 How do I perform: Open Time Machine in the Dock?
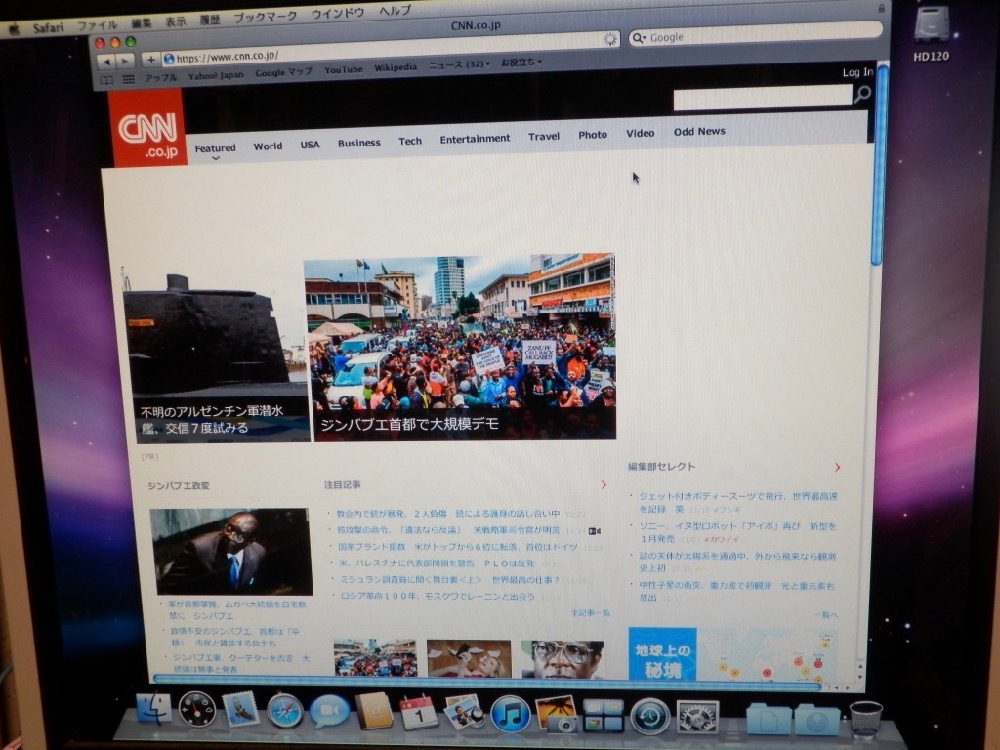click(650, 716)
